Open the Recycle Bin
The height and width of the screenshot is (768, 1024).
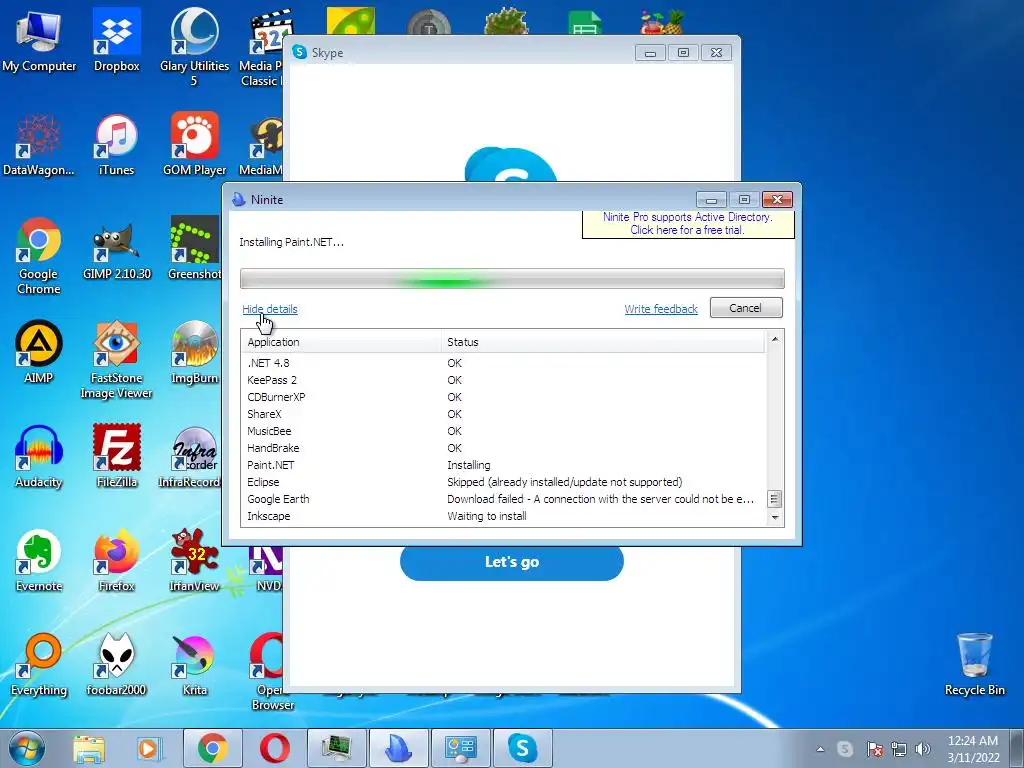point(974,665)
